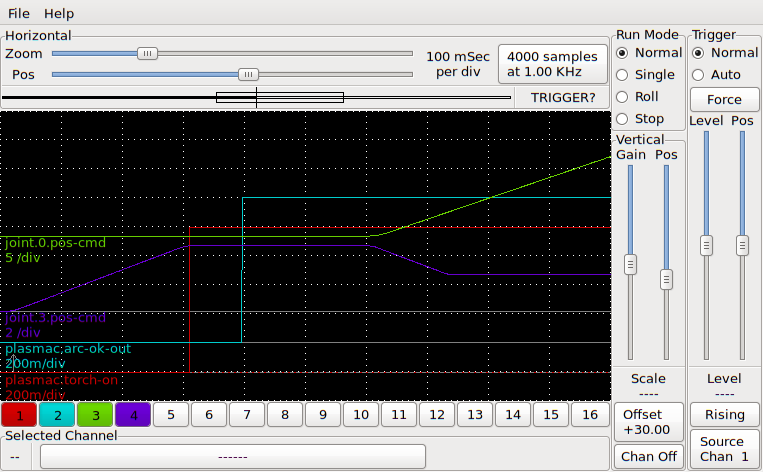Click the trigger Level slider handle
This screenshot has height=472, width=763.
pos(706,245)
